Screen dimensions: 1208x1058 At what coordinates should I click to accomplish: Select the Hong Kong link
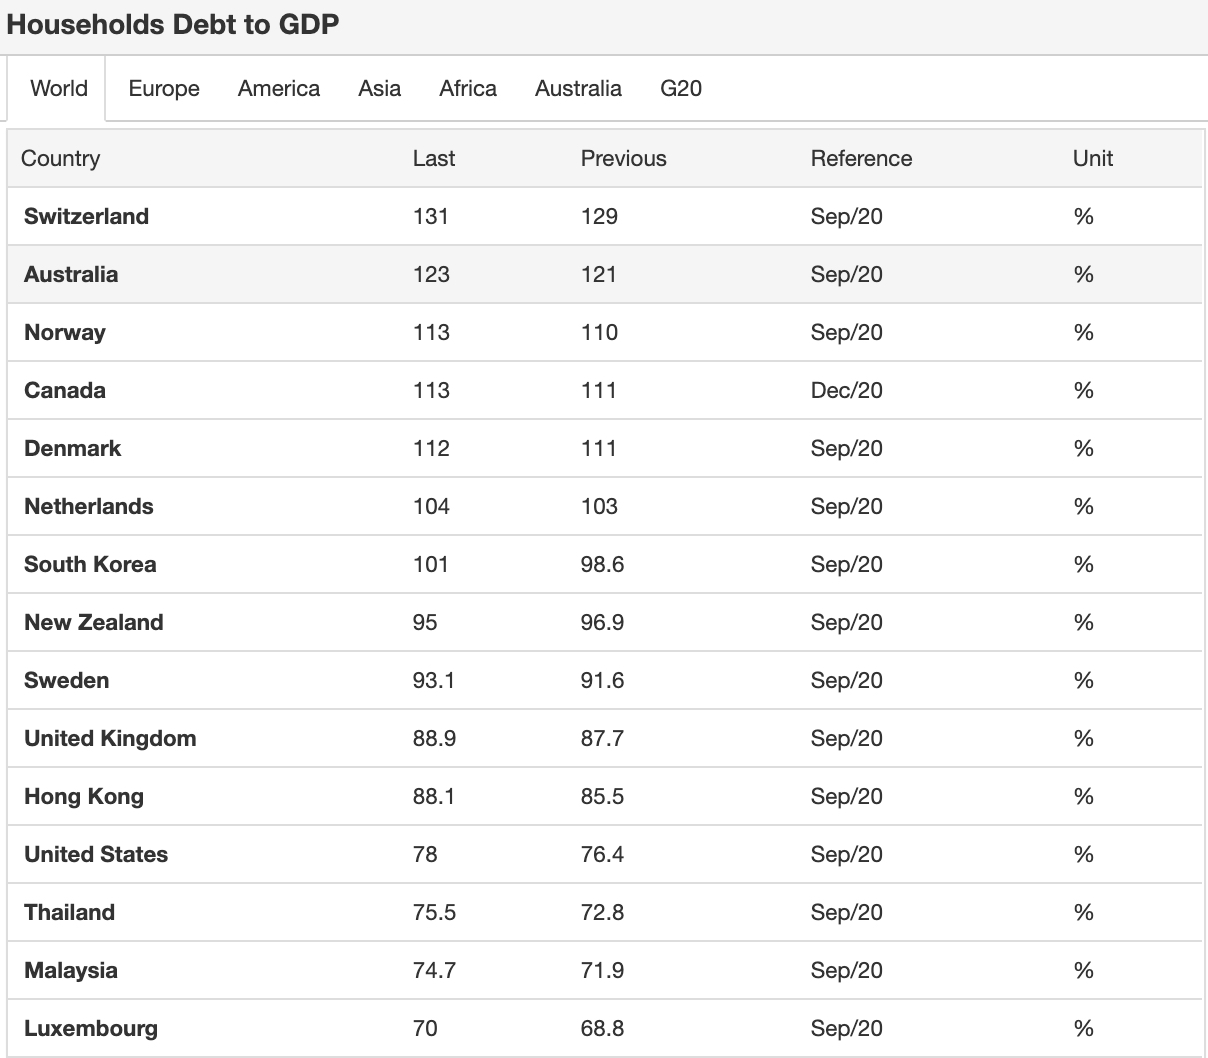pos(84,797)
